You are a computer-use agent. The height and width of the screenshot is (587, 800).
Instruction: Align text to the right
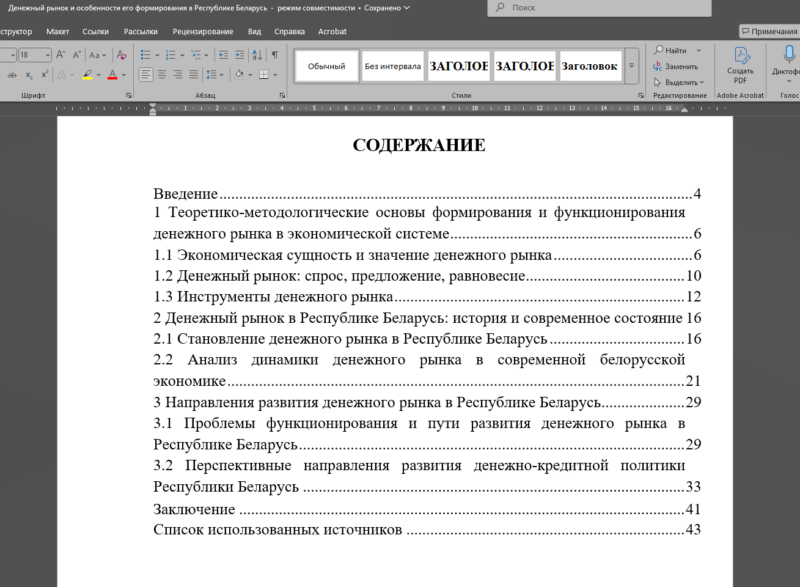point(178,75)
